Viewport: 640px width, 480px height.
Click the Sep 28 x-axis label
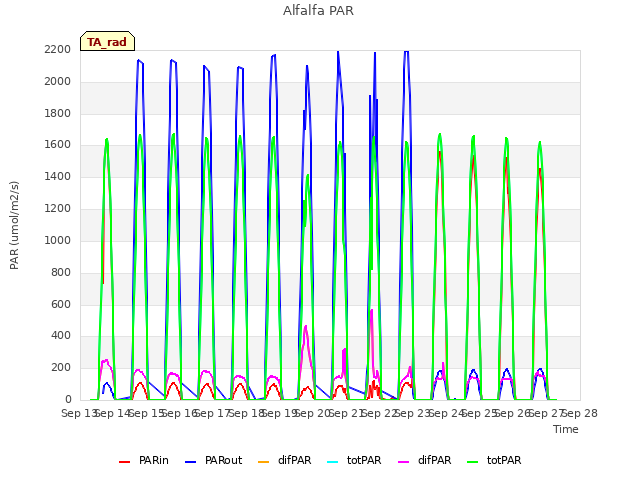coord(581,413)
